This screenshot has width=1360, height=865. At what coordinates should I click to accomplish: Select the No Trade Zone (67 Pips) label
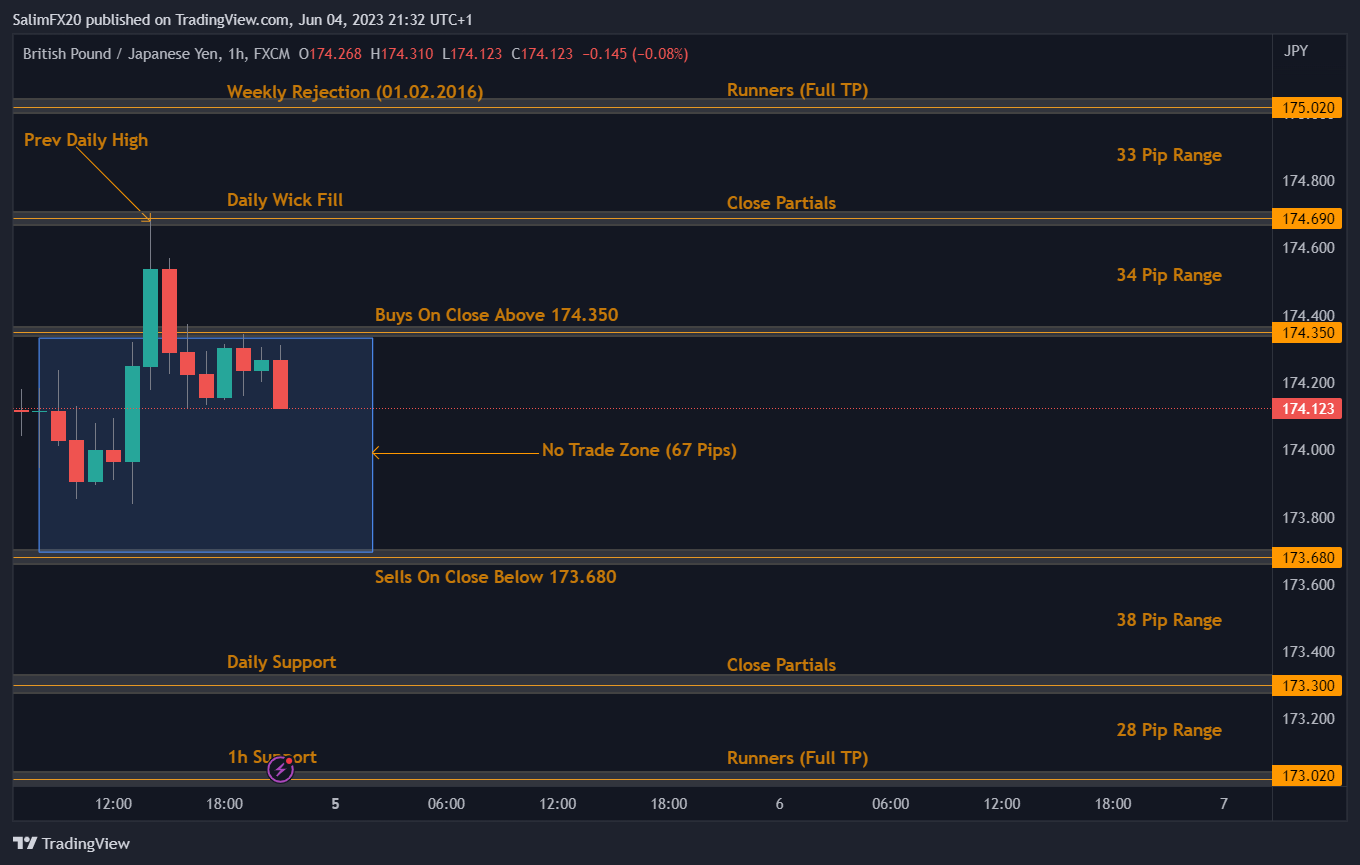coord(639,450)
